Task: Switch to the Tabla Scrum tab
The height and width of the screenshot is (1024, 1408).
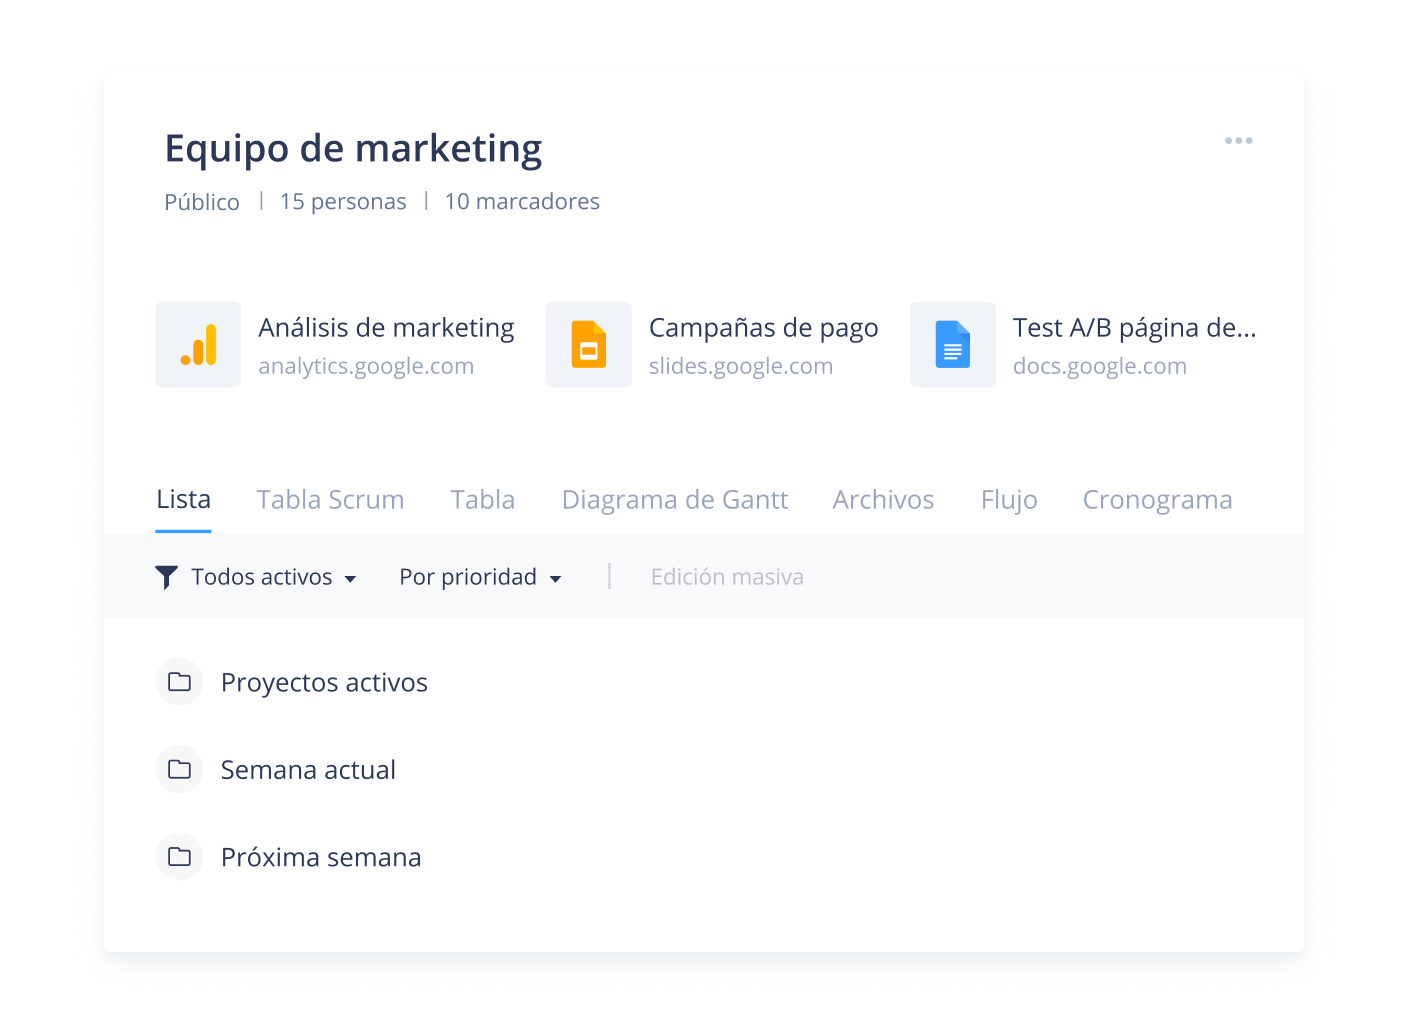Action: 330,500
